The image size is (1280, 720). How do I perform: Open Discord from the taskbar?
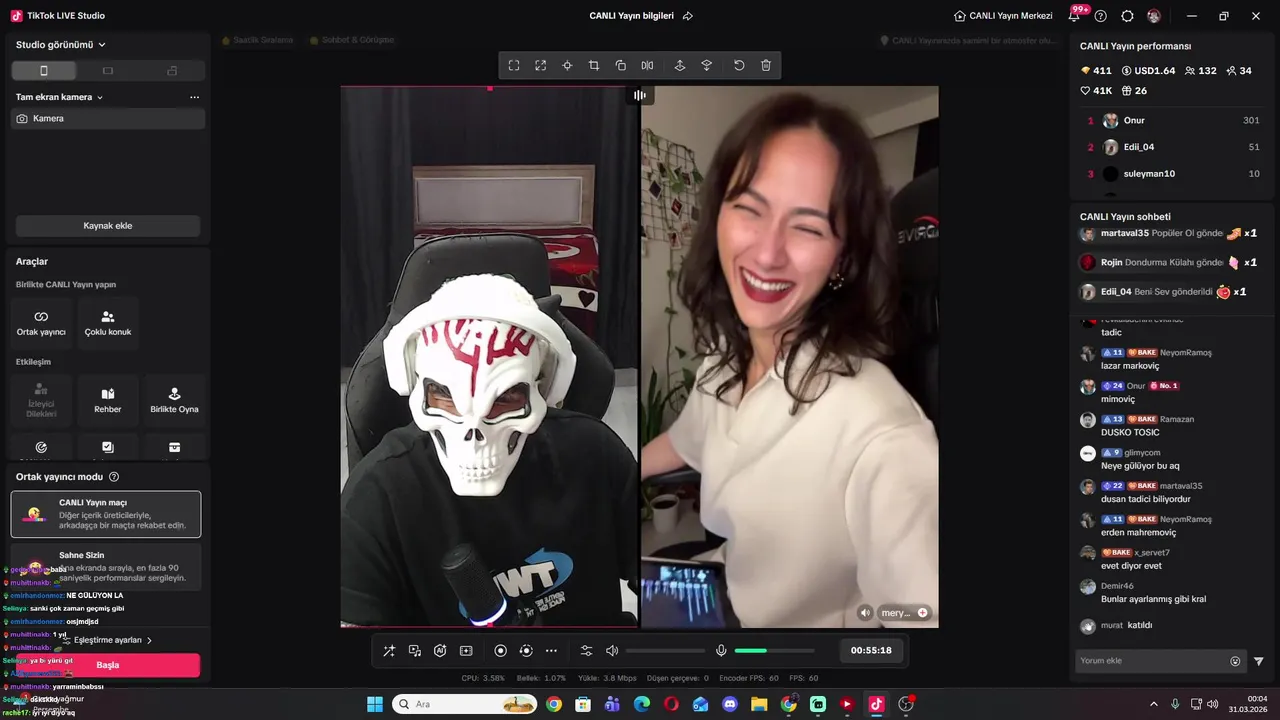click(730, 704)
